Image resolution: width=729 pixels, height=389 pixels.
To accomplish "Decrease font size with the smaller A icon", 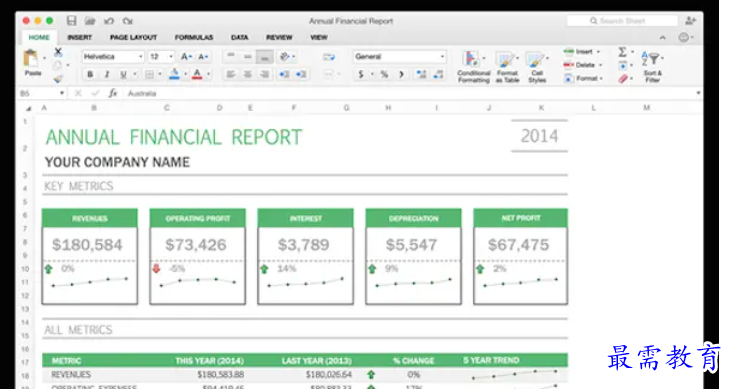I will pyautogui.click(x=203, y=56).
